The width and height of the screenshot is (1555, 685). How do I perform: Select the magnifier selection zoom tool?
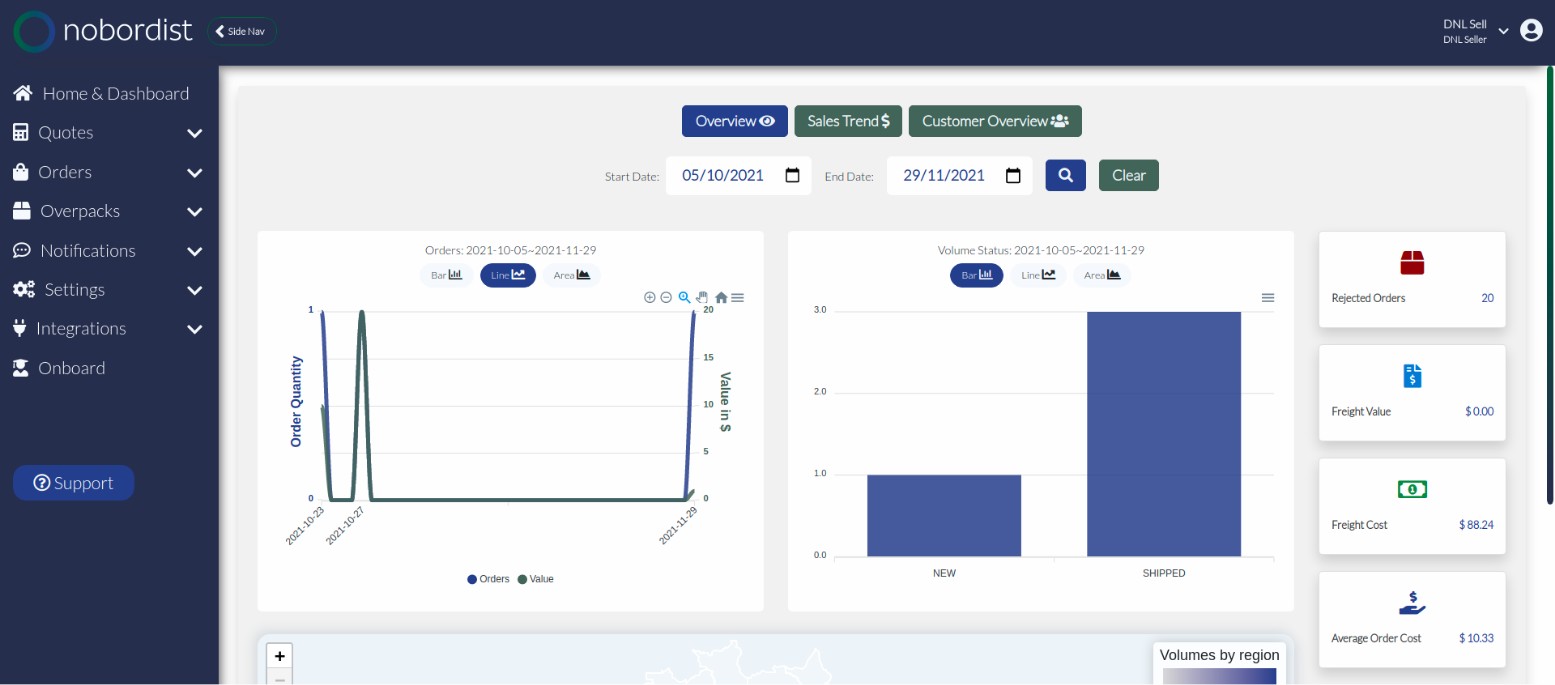(684, 297)
